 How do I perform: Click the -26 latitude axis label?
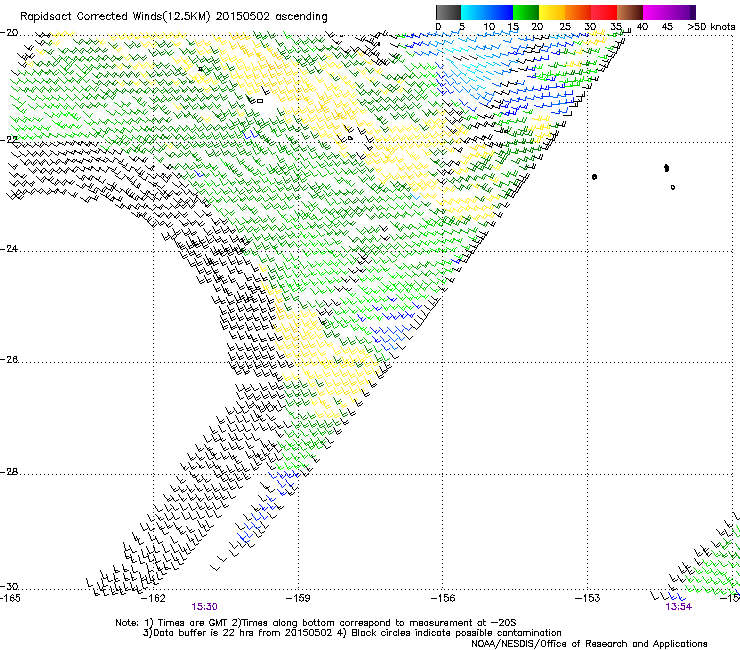tap(9, 360)
